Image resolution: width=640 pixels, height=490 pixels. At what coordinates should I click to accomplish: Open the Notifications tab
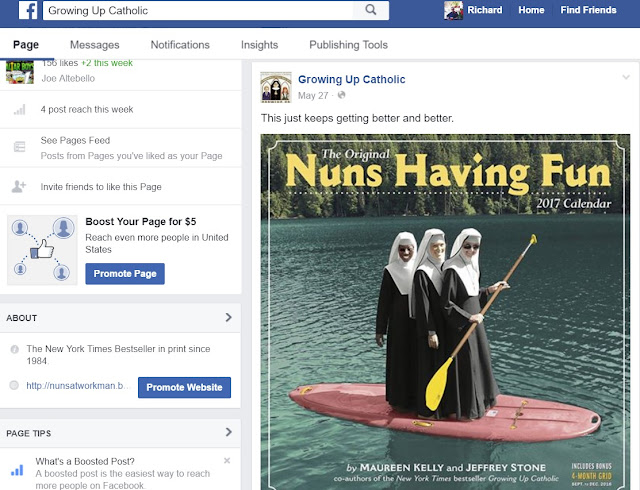(x=180, y=45)
